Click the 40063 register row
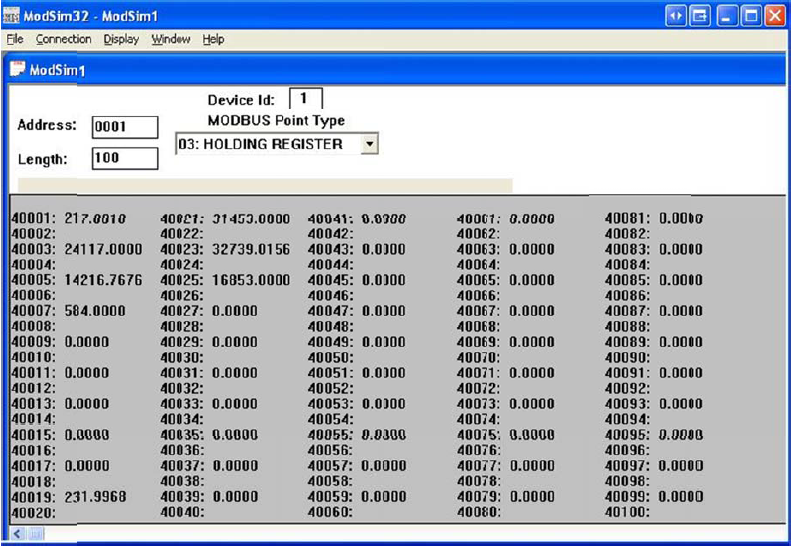The image size is (793, 547). [x=506, y=249]
